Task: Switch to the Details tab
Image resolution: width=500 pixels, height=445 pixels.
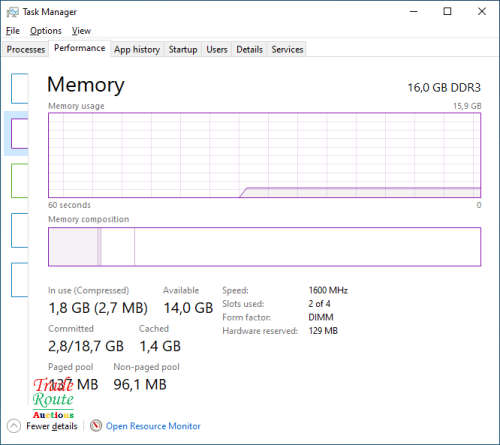Action: pyautogui.click(x=250, y=49)
